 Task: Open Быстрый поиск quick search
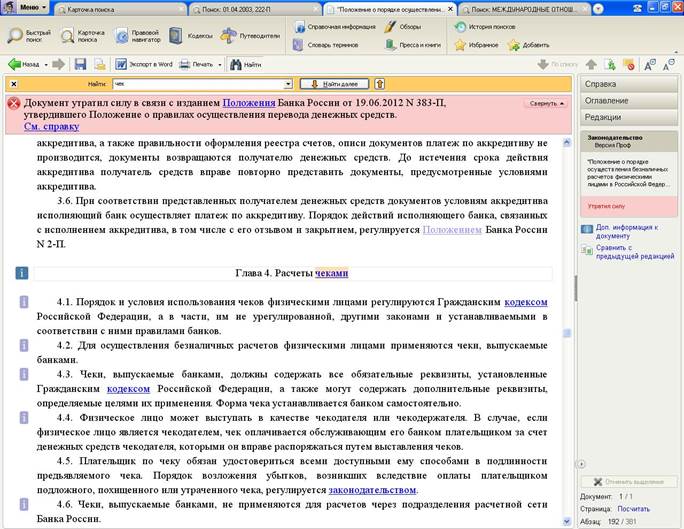pyautogui.click(x=29, y=35)
